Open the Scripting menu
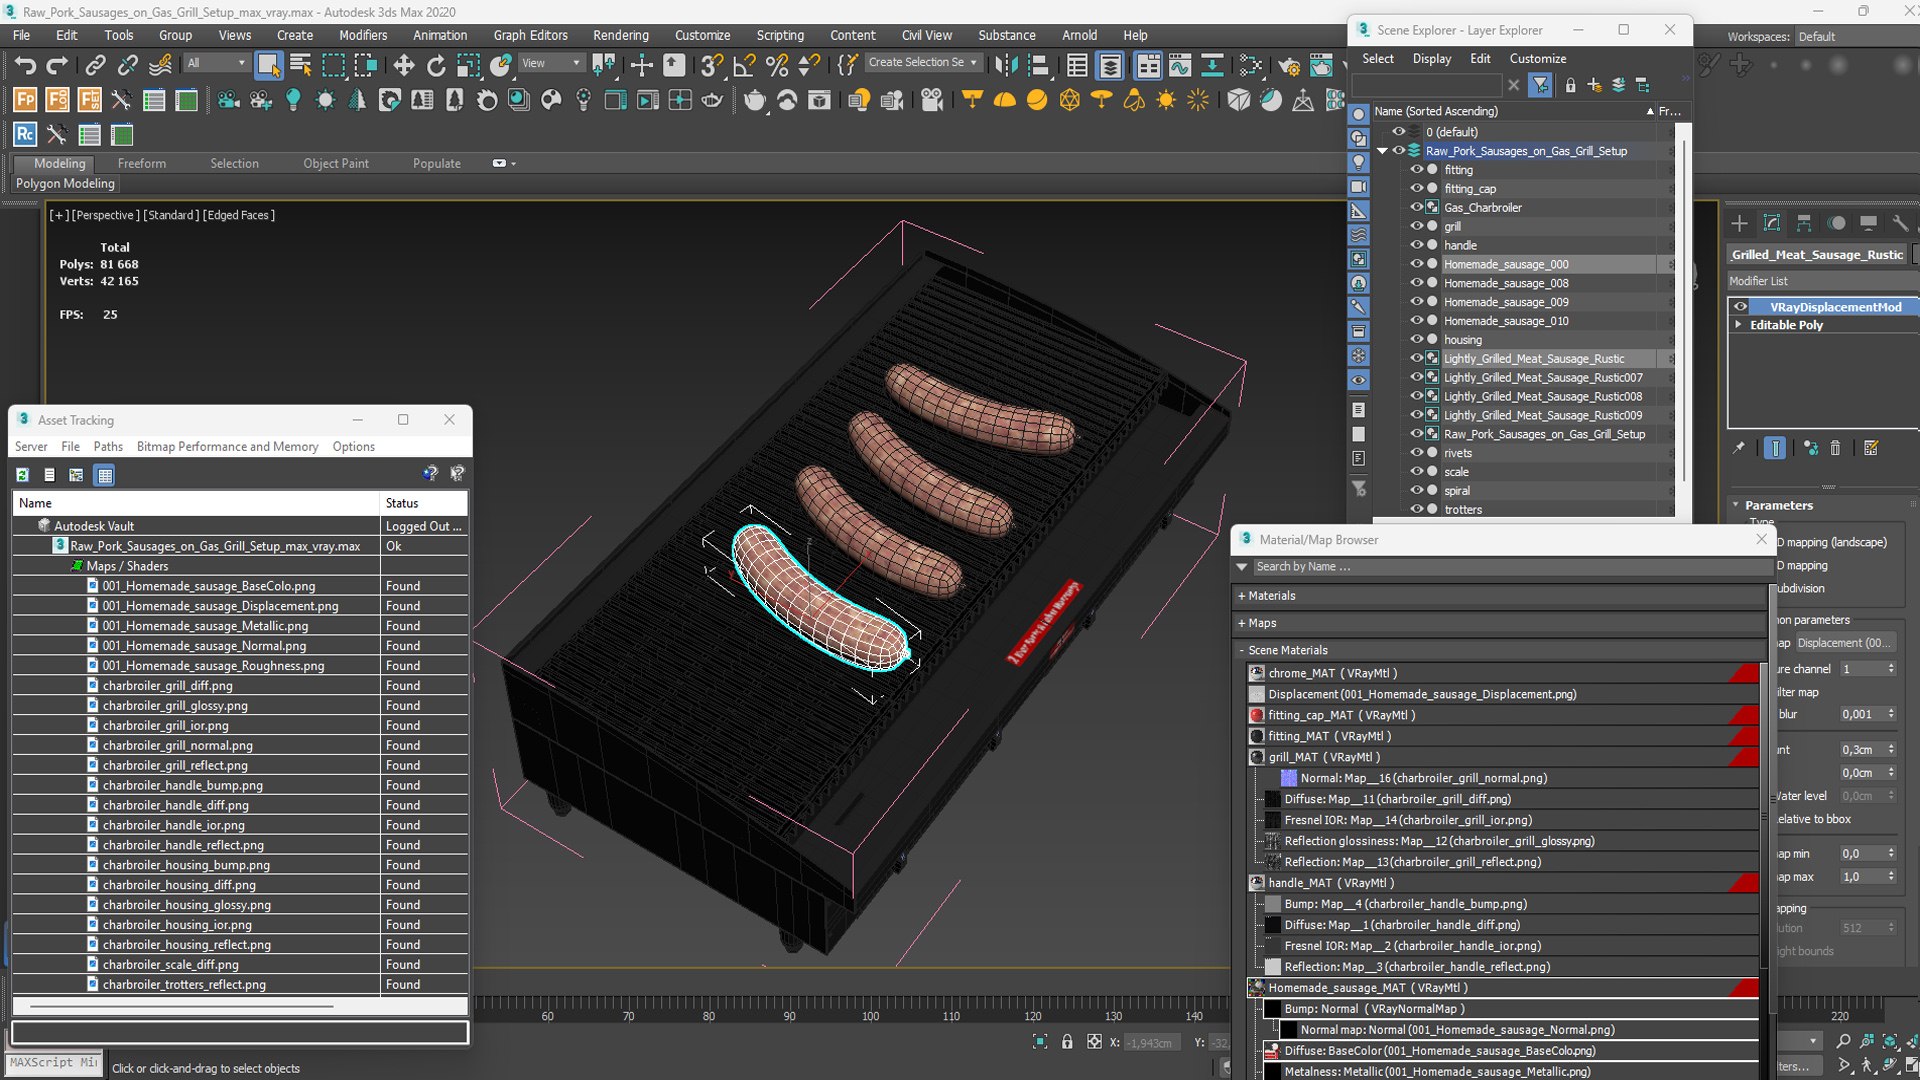 (x=780, y=35)
